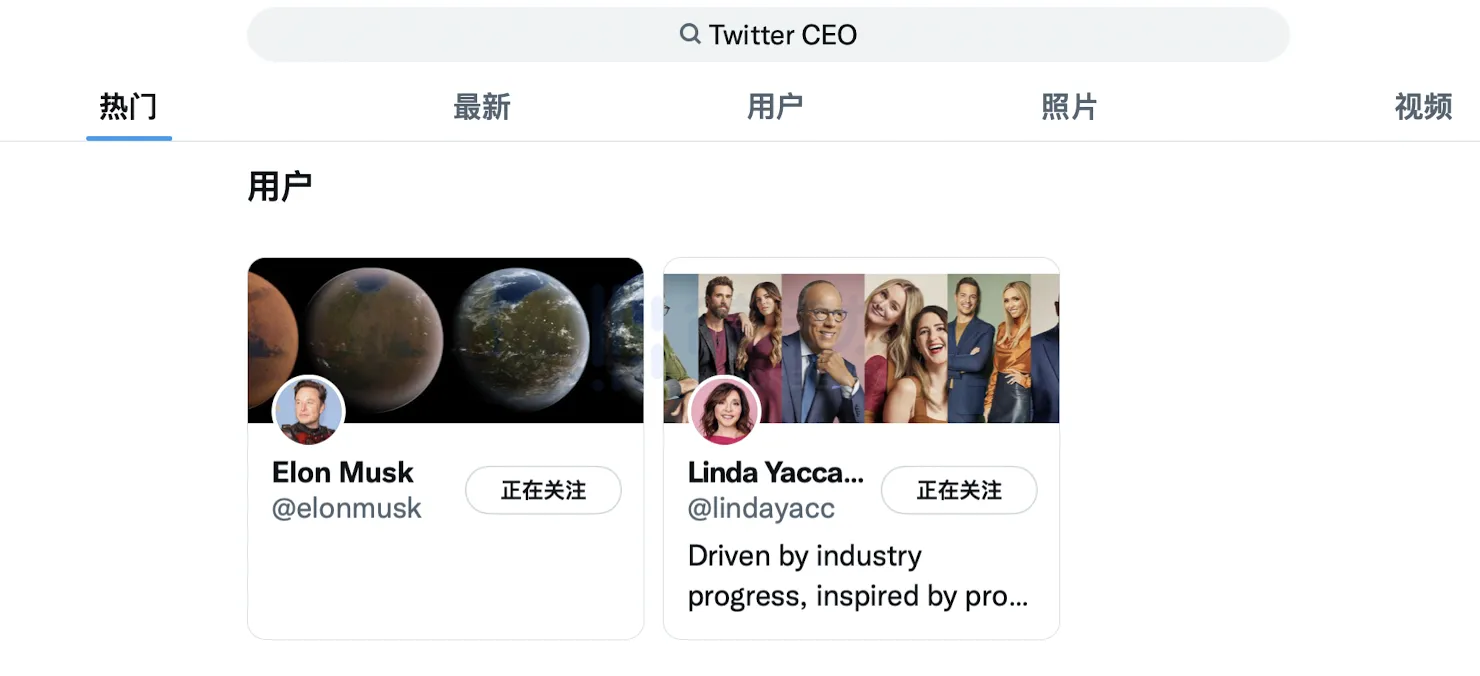
Task: Click the avatar on the Elon Musk card
Action: click(309, 411)
